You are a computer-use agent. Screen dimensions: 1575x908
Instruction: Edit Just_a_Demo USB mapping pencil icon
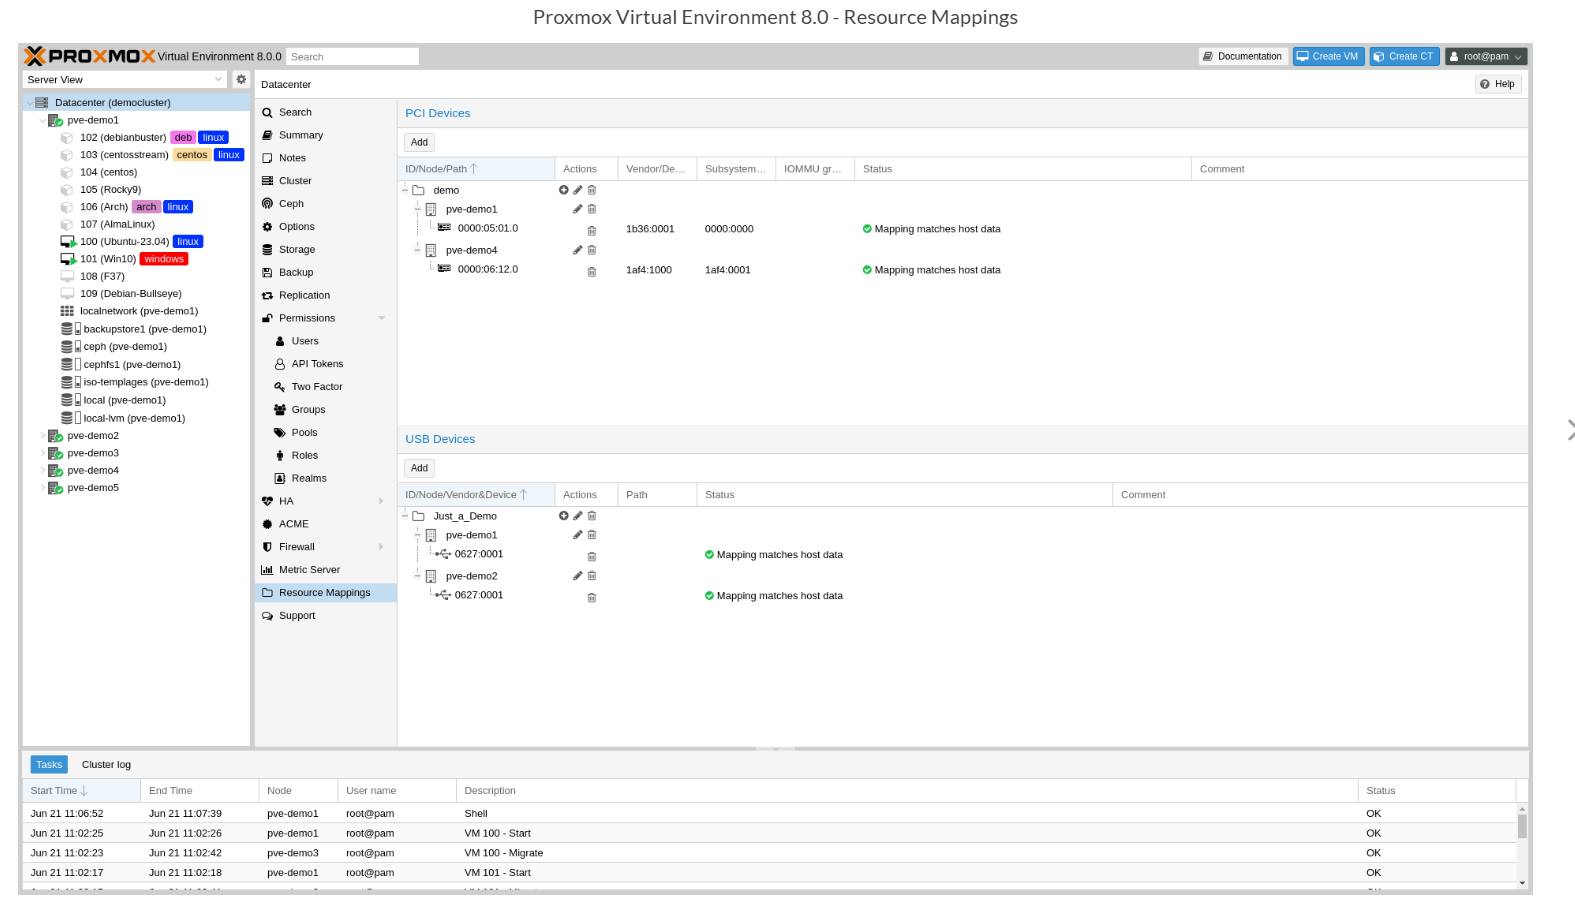(x=577, y=516)
